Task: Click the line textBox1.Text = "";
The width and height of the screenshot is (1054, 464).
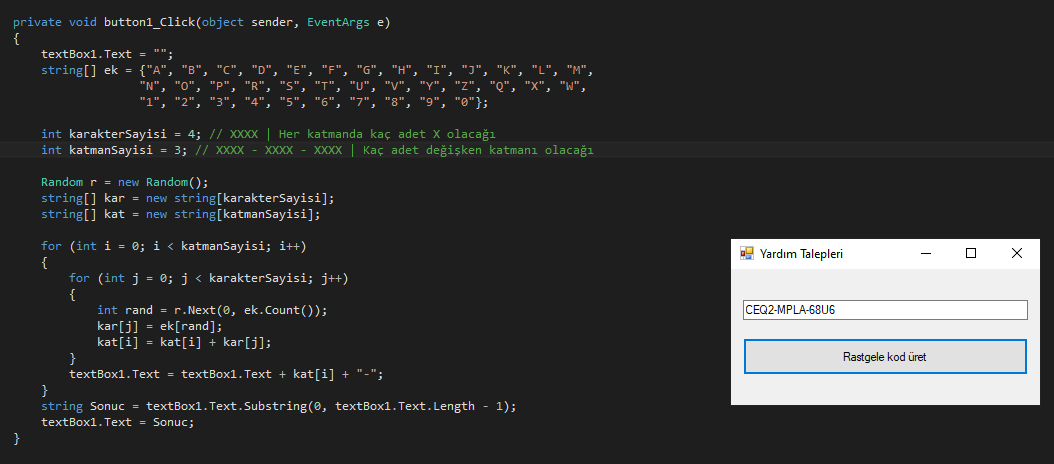Action: point(108,54)
